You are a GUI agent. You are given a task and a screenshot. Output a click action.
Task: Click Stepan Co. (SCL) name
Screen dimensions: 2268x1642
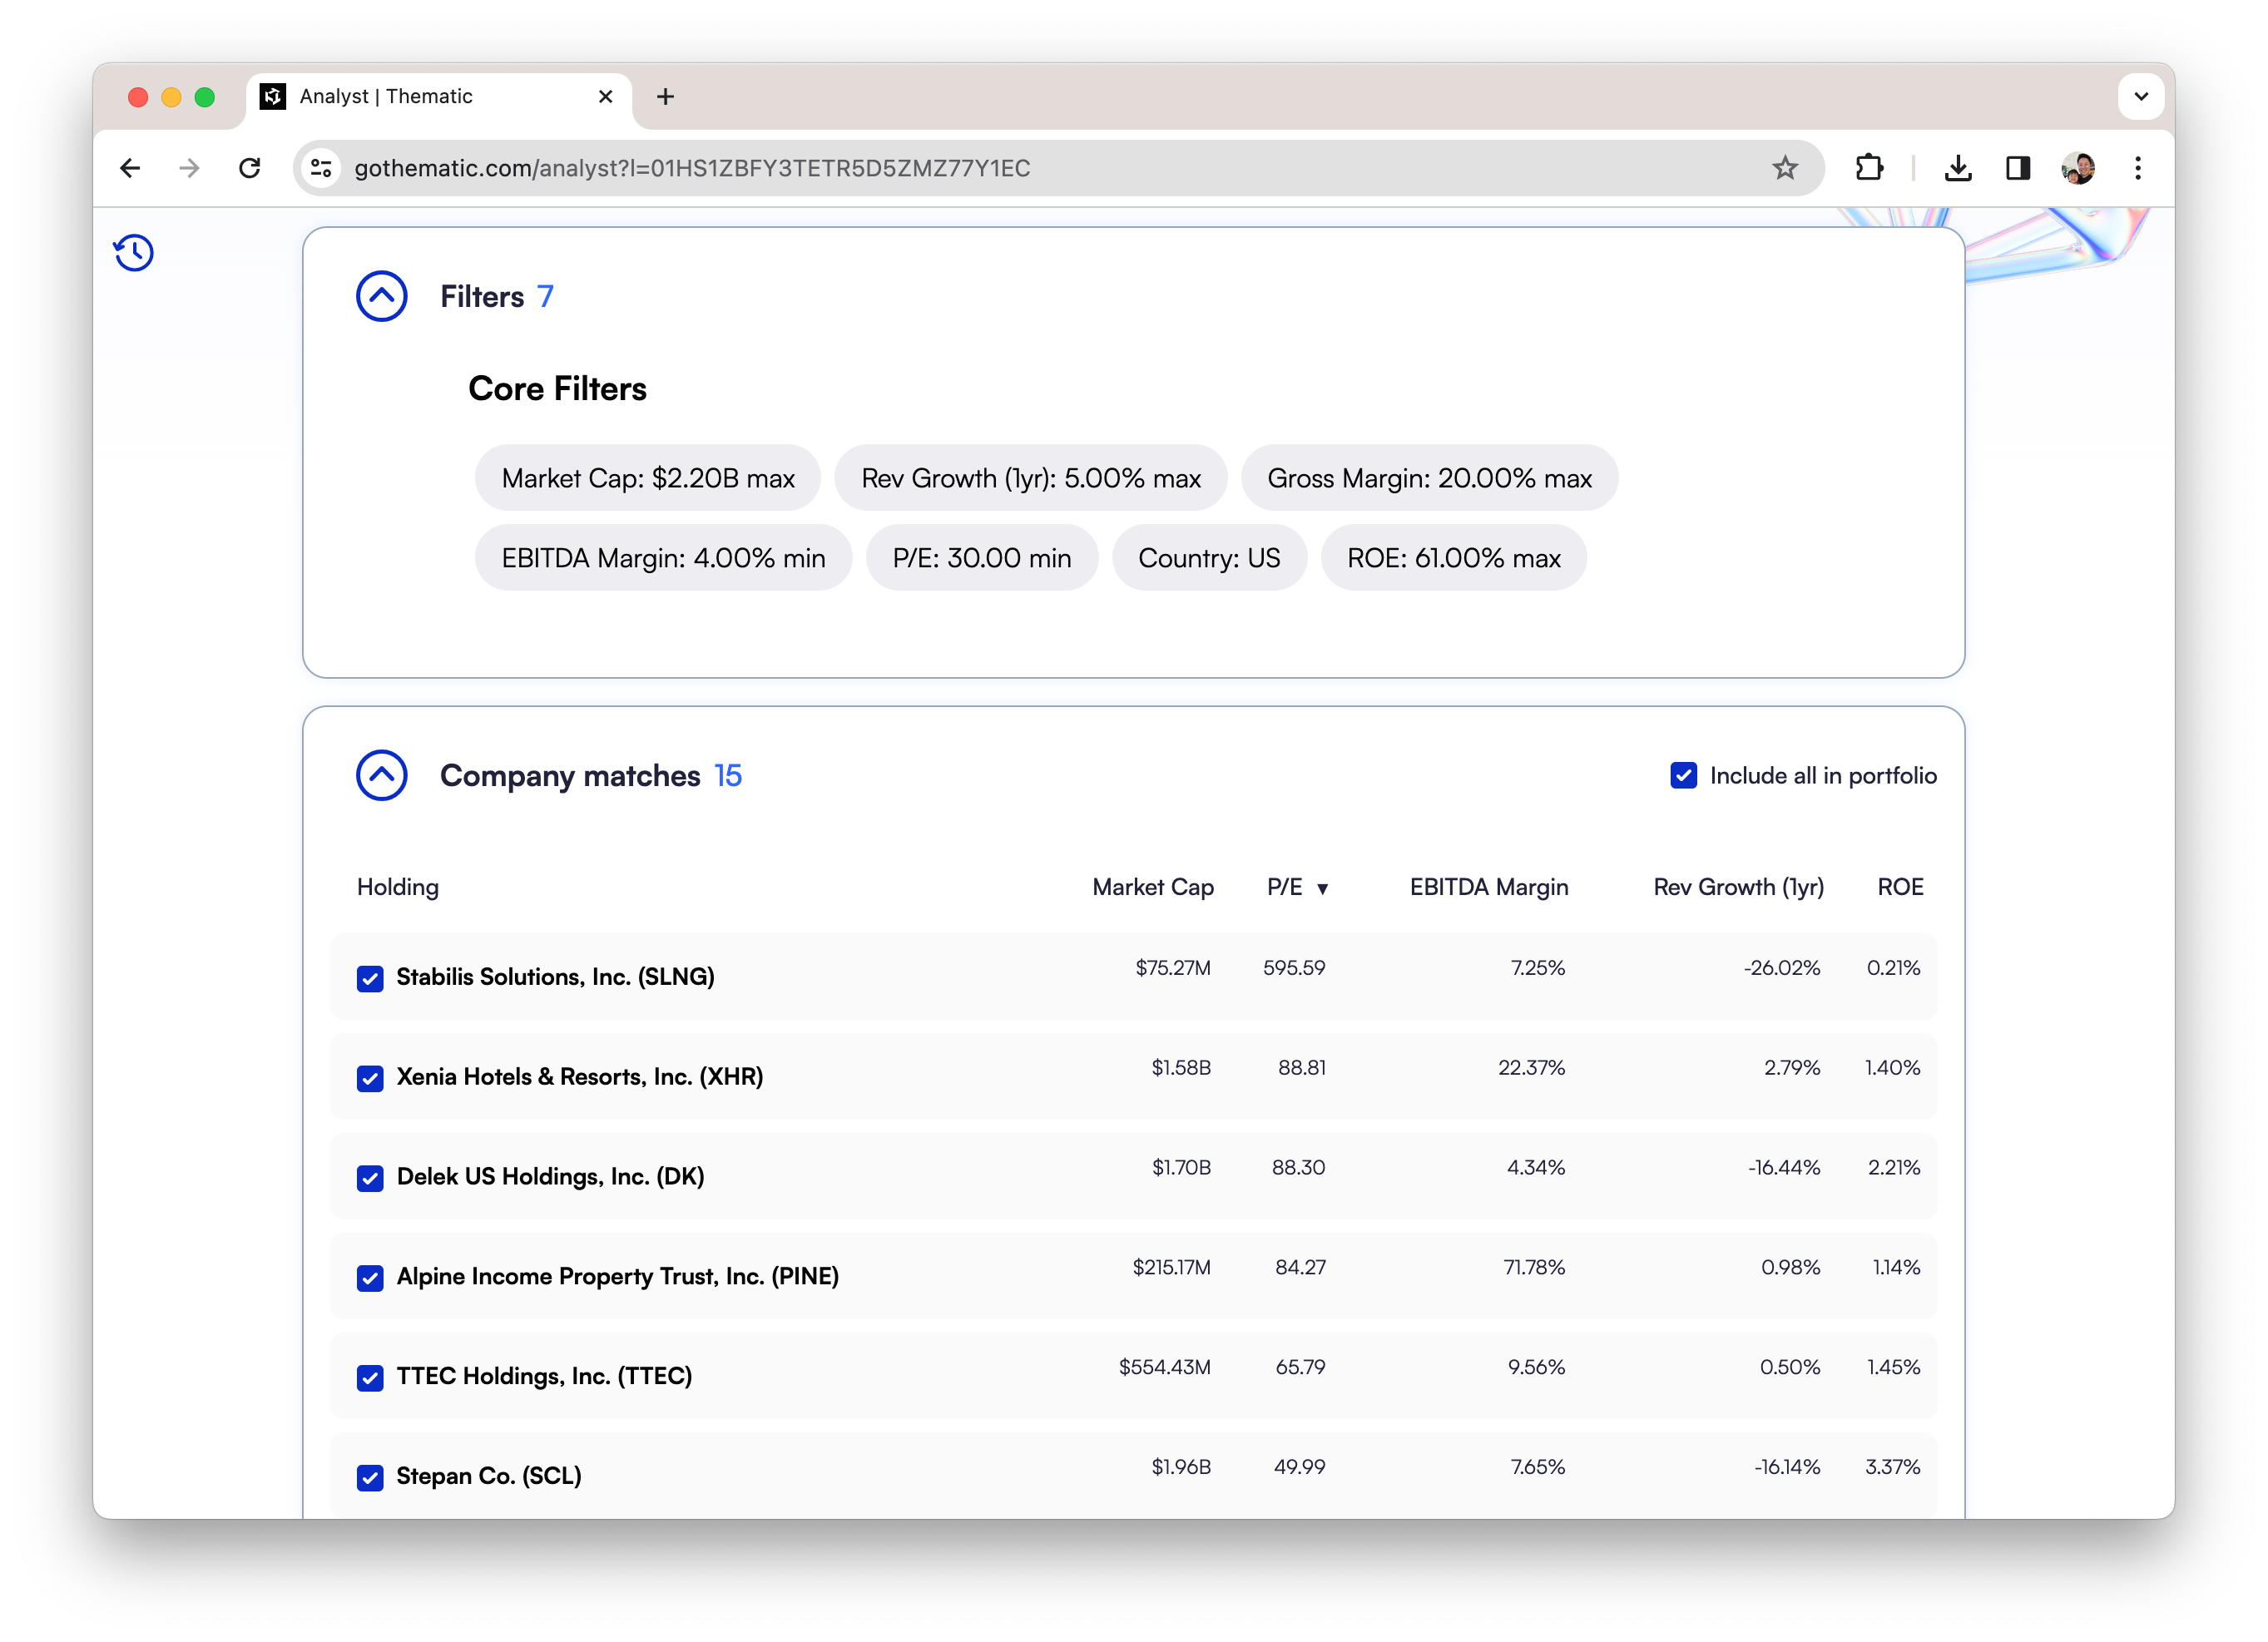pos(489,1477)
